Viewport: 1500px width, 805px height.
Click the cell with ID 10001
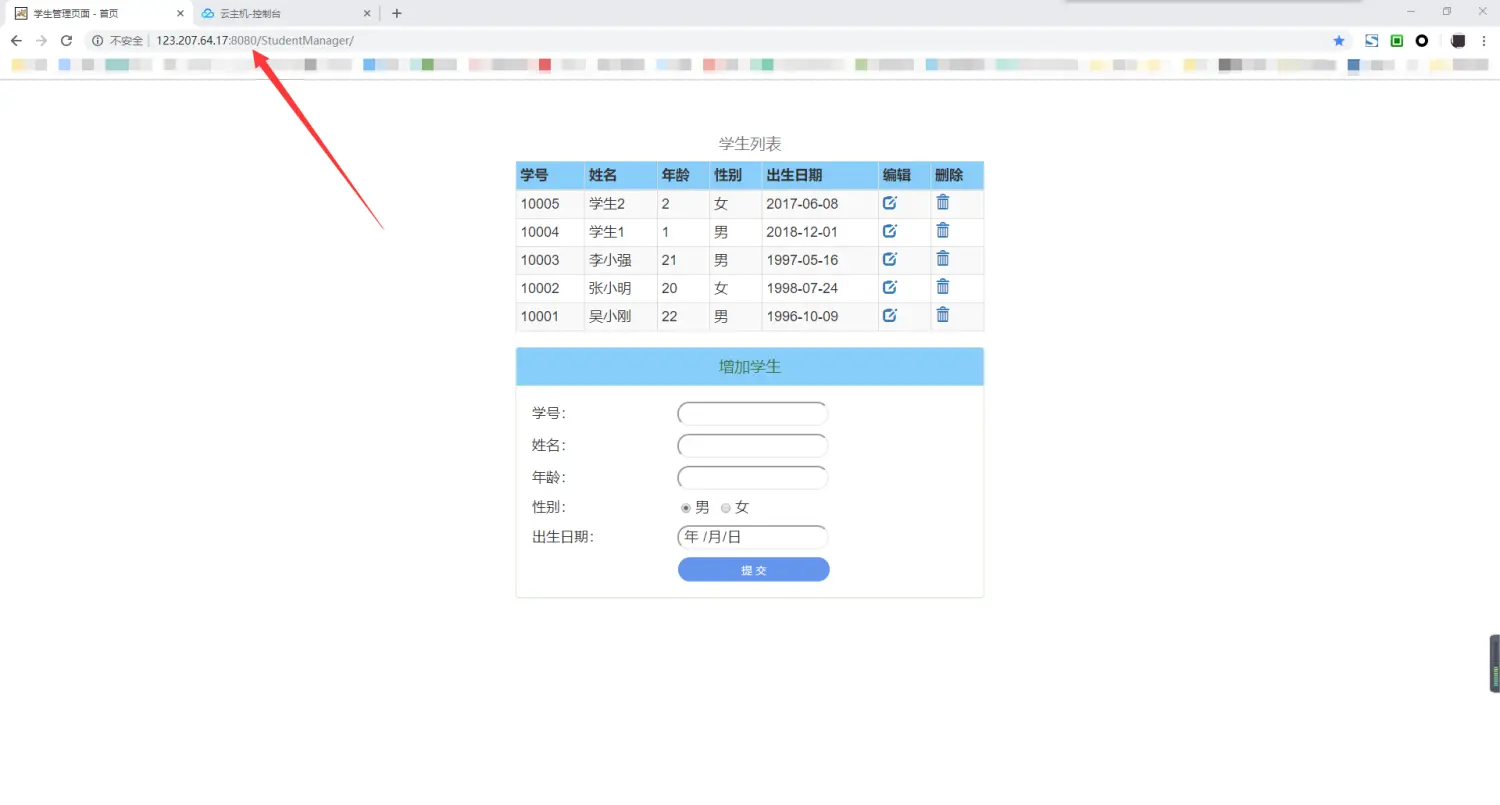[550, 316]
